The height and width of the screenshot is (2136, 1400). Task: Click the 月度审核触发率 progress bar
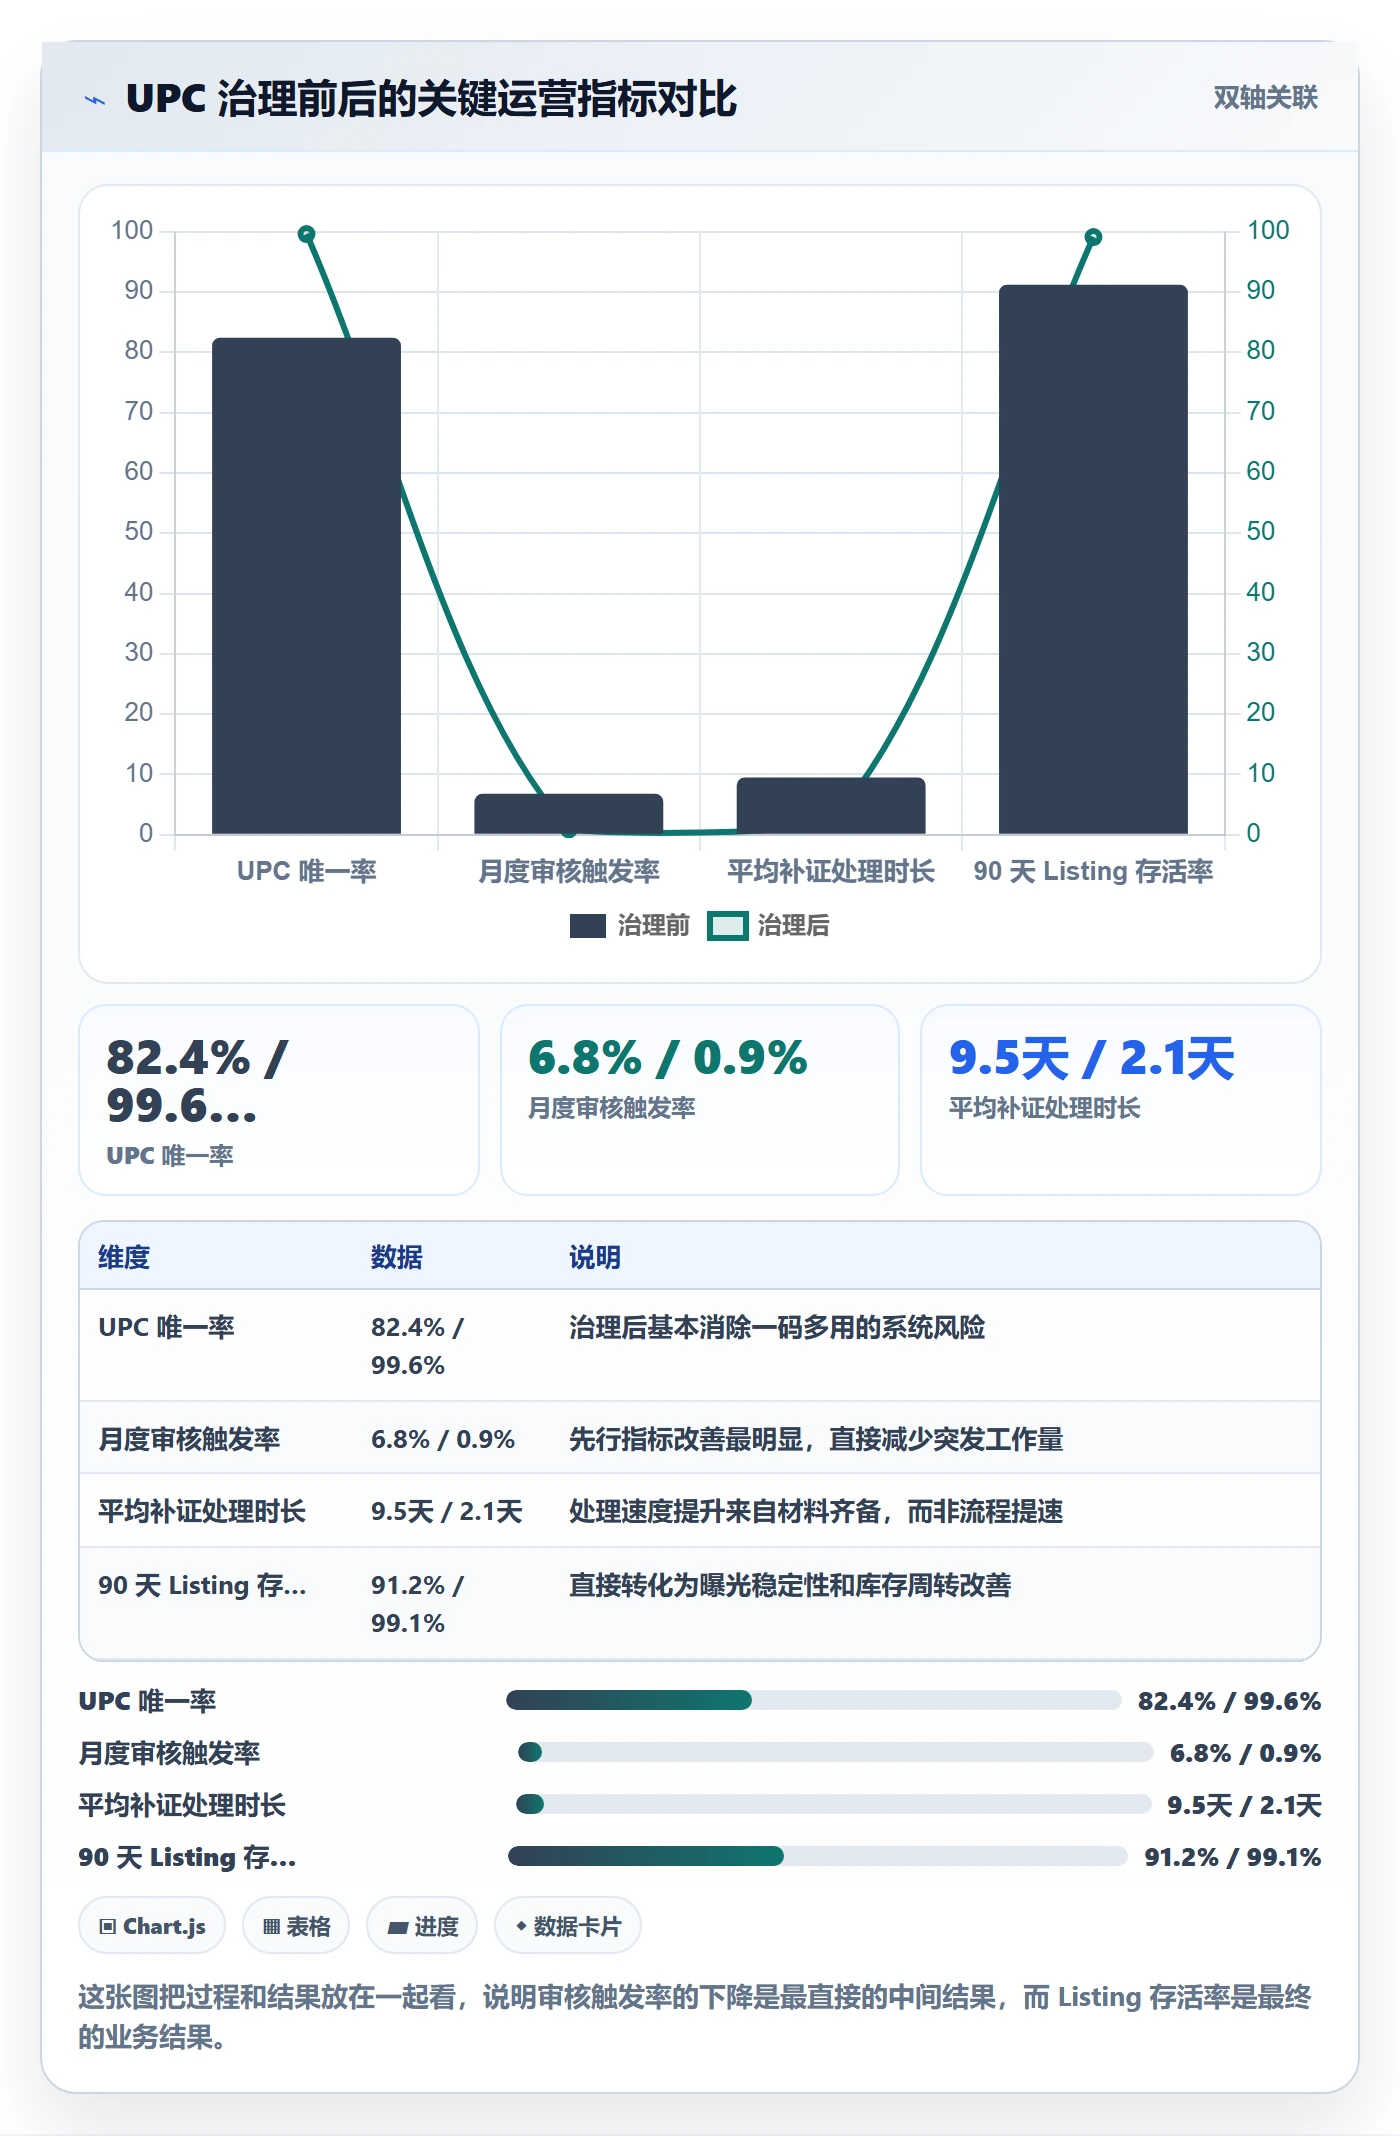click(x=835, y=1752)
